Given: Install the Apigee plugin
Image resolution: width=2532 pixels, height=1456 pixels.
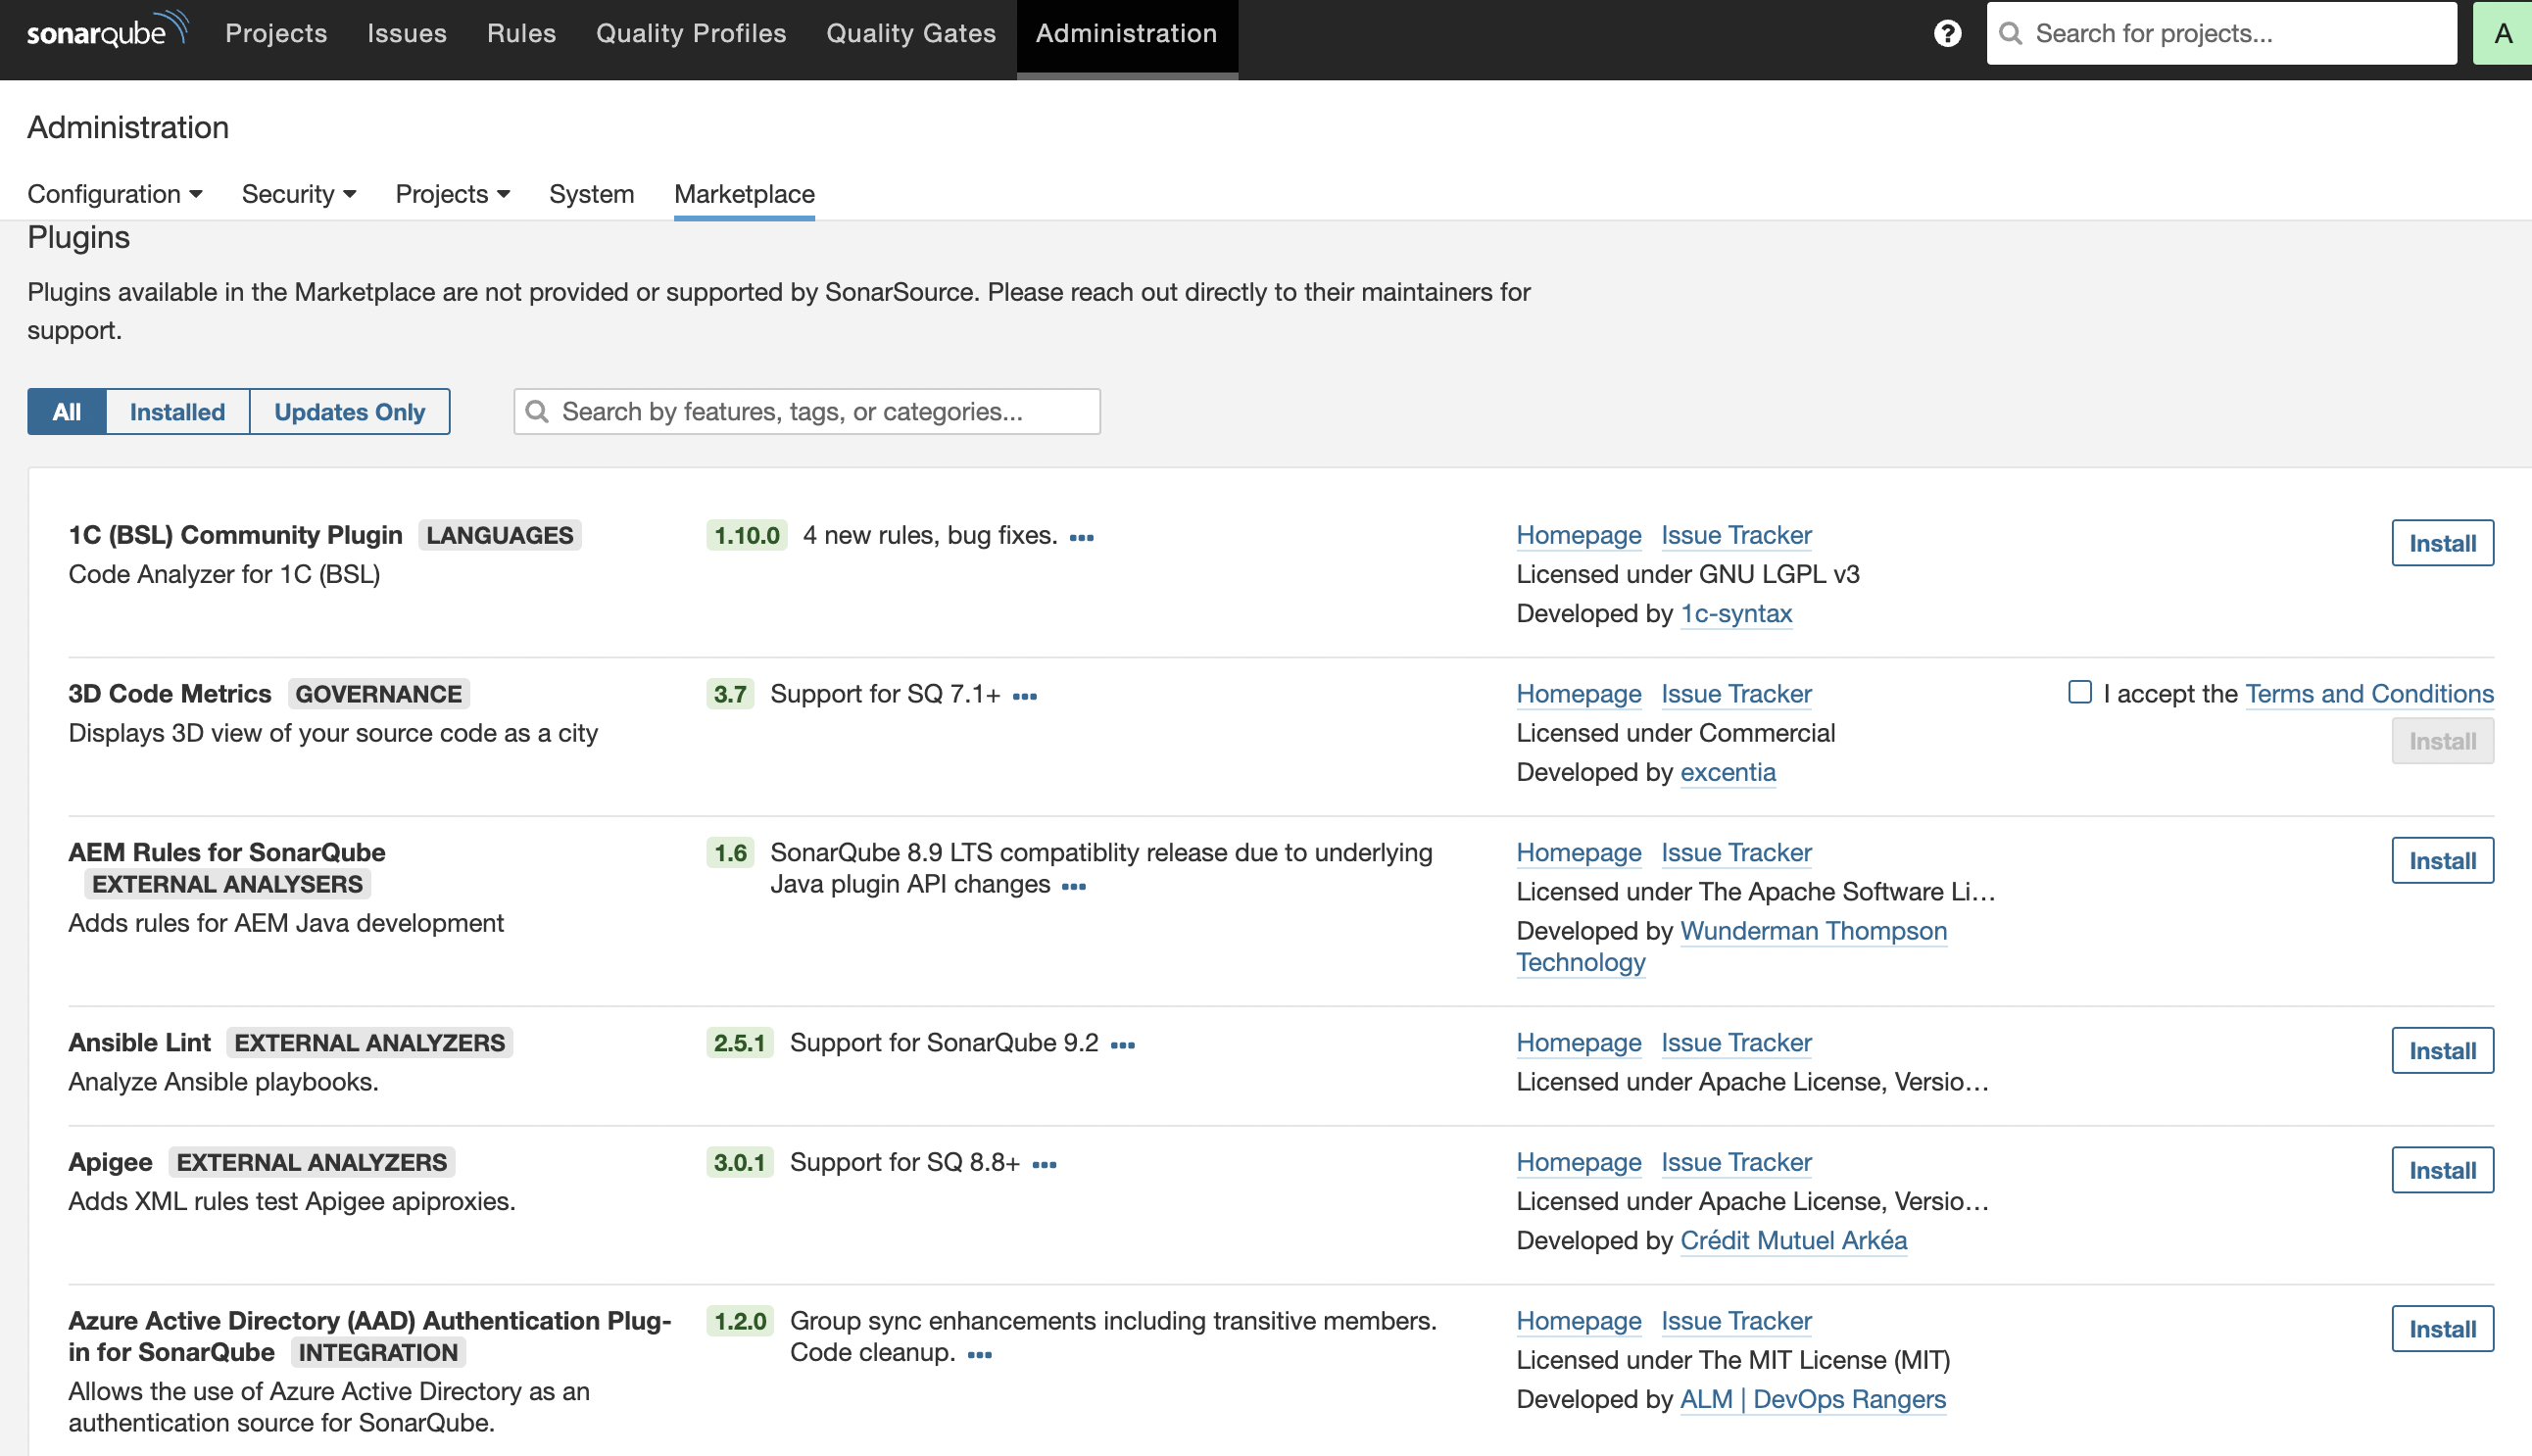Looking at the screenshot, I should (x=2442, y=1169).
